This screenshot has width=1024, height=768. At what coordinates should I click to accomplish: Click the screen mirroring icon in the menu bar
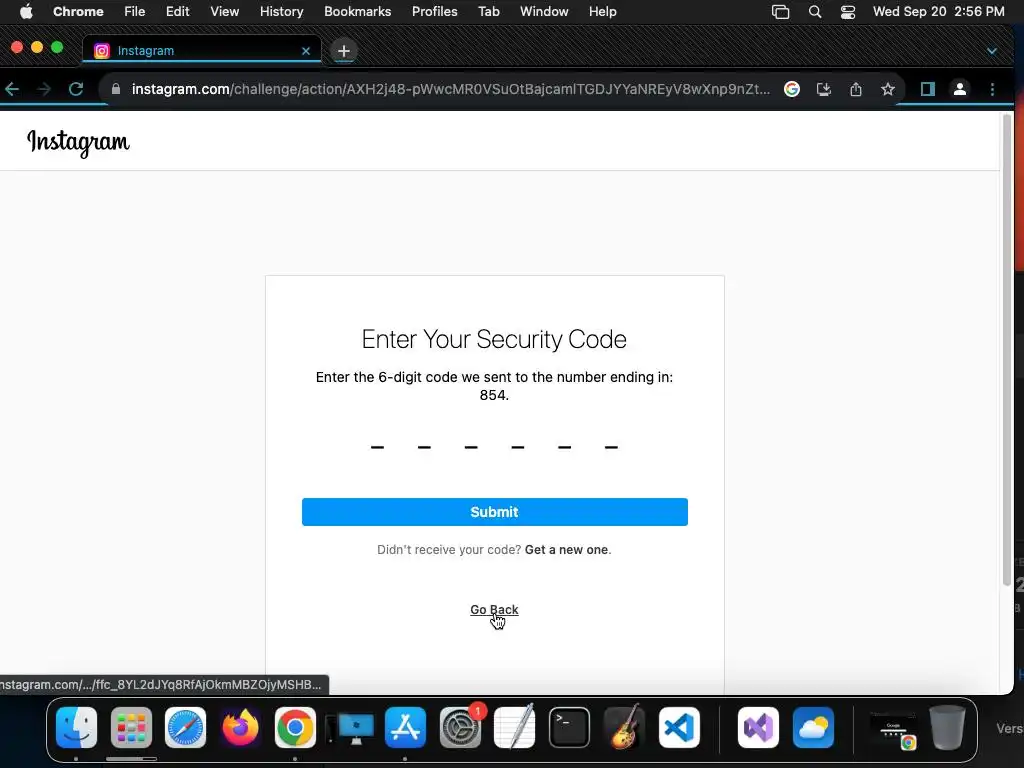point(780,11)
